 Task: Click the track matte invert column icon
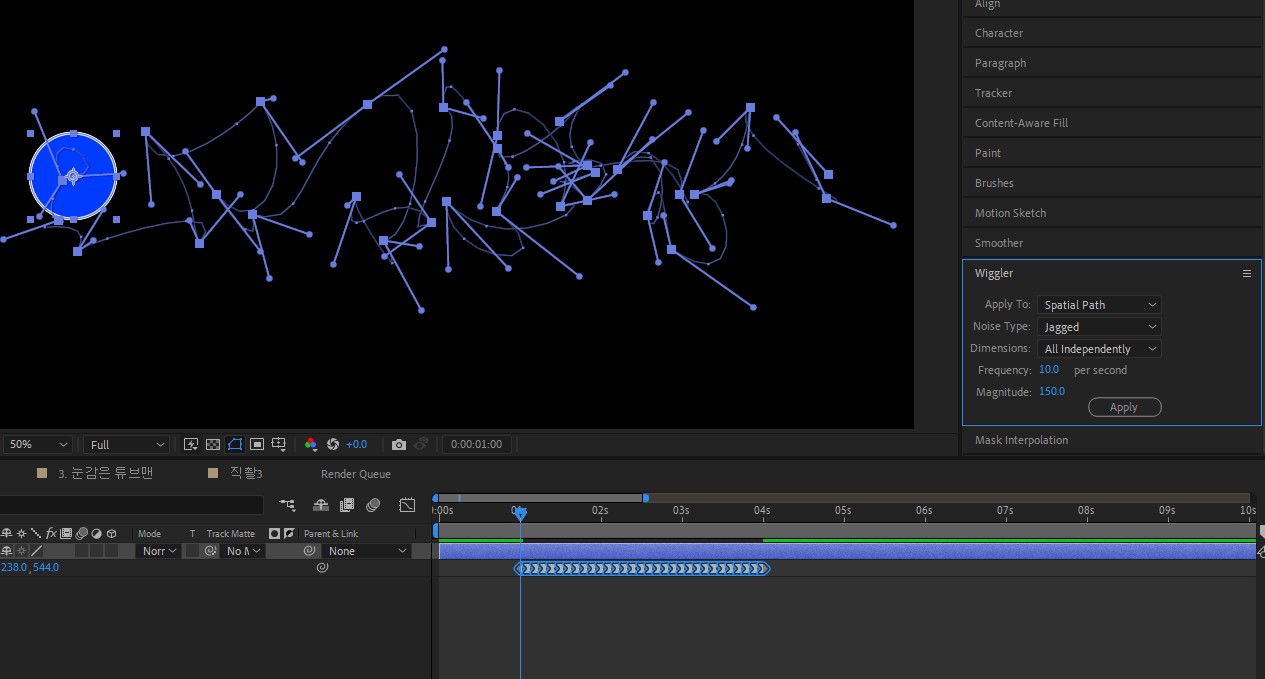(x=289, y=533)
